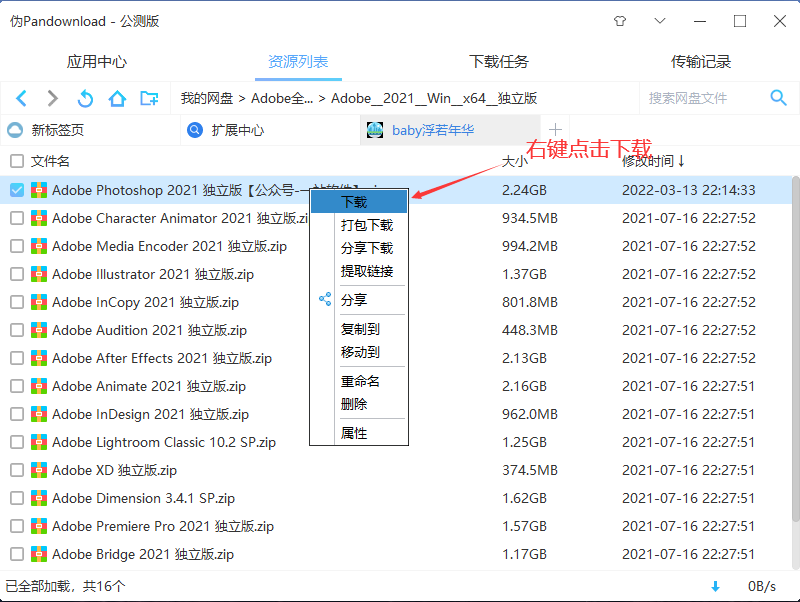
Task: Open the 扩展中心 tab
Action: (x=270, y=130)
